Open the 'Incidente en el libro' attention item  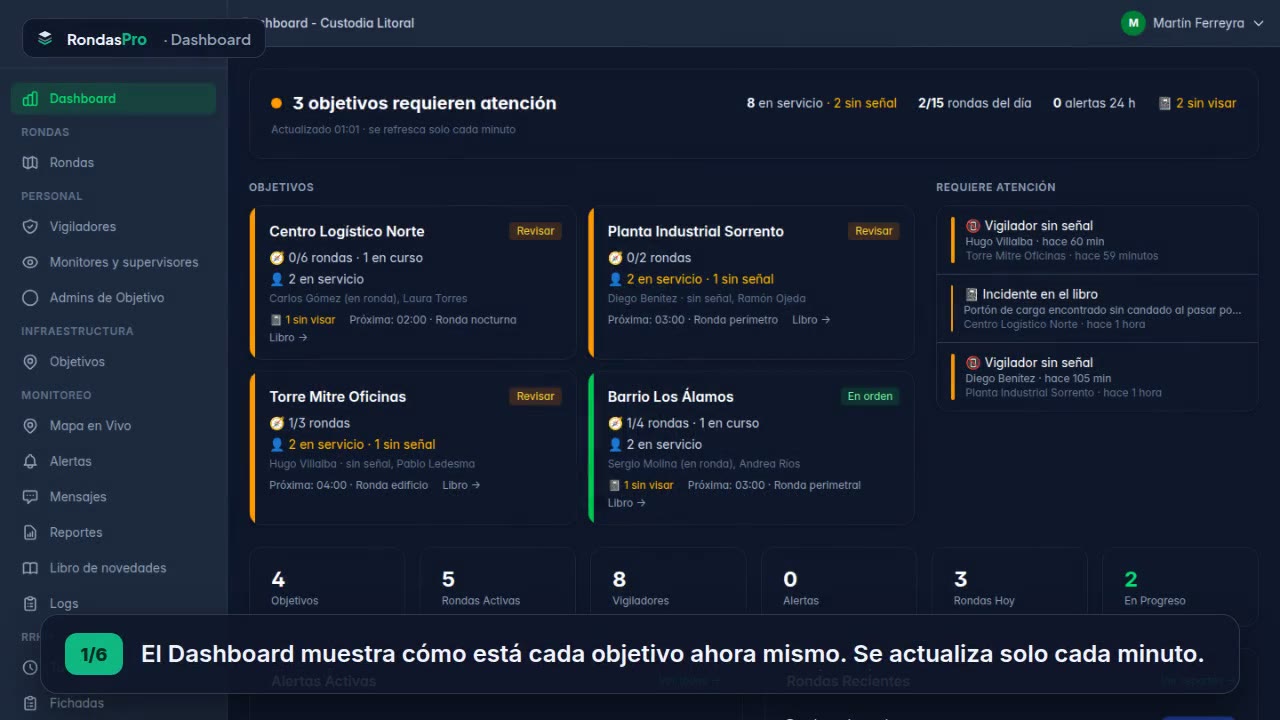point(1097,309)
